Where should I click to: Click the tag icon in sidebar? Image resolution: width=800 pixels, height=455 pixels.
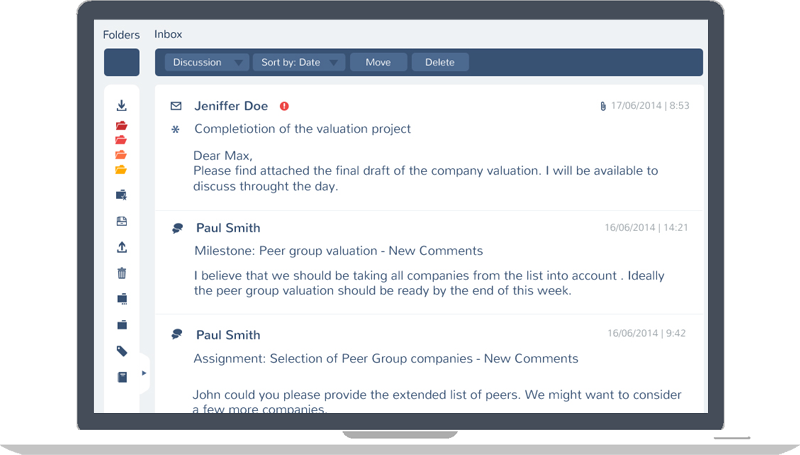pyautogui.click(x=122, y=351)
